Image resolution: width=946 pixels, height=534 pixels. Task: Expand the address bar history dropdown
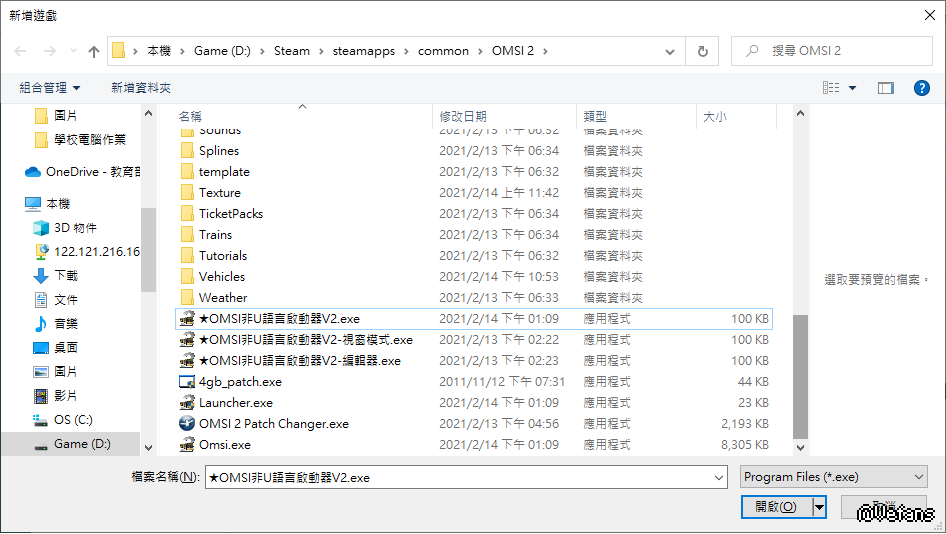click(670, 52)
